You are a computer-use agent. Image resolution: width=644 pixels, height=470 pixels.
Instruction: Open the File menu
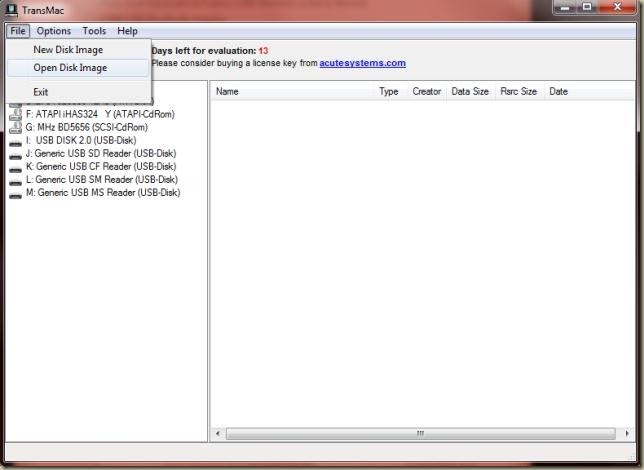18,31
